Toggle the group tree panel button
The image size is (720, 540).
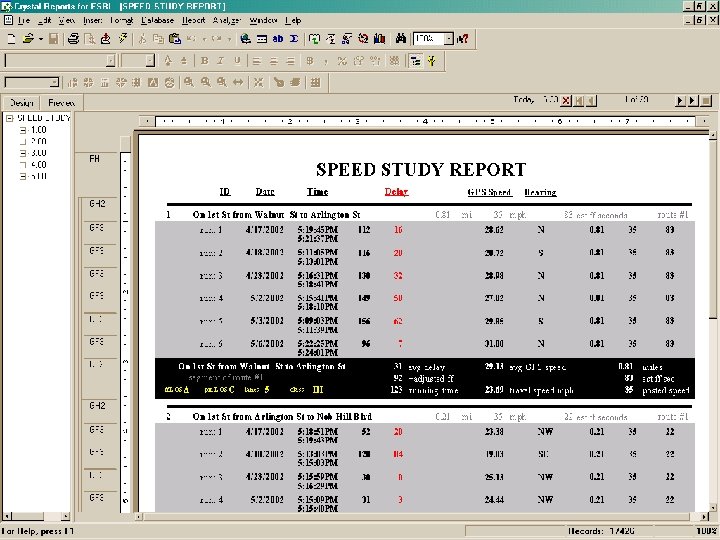click(415, 61)
